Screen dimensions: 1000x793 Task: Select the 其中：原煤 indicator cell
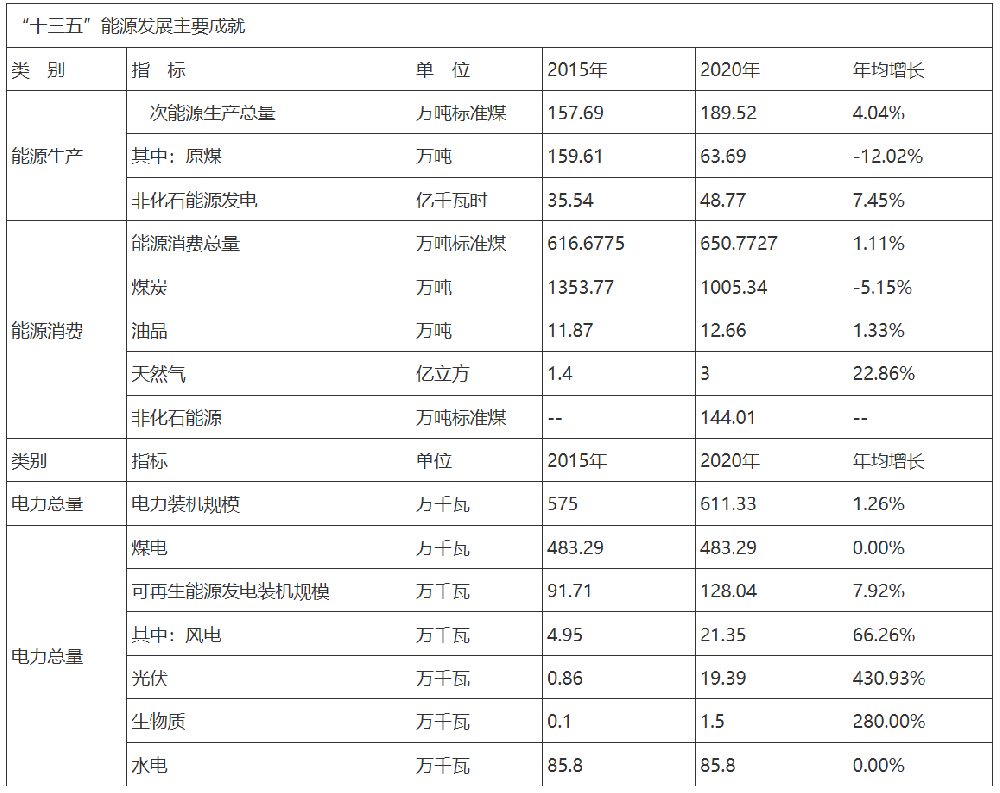[x=177, y=157]
